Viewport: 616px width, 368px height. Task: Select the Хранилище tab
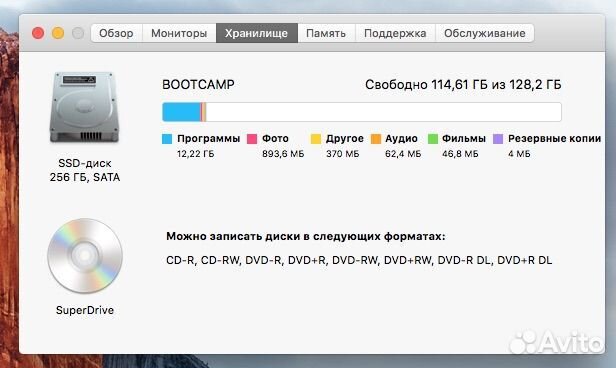257,33
